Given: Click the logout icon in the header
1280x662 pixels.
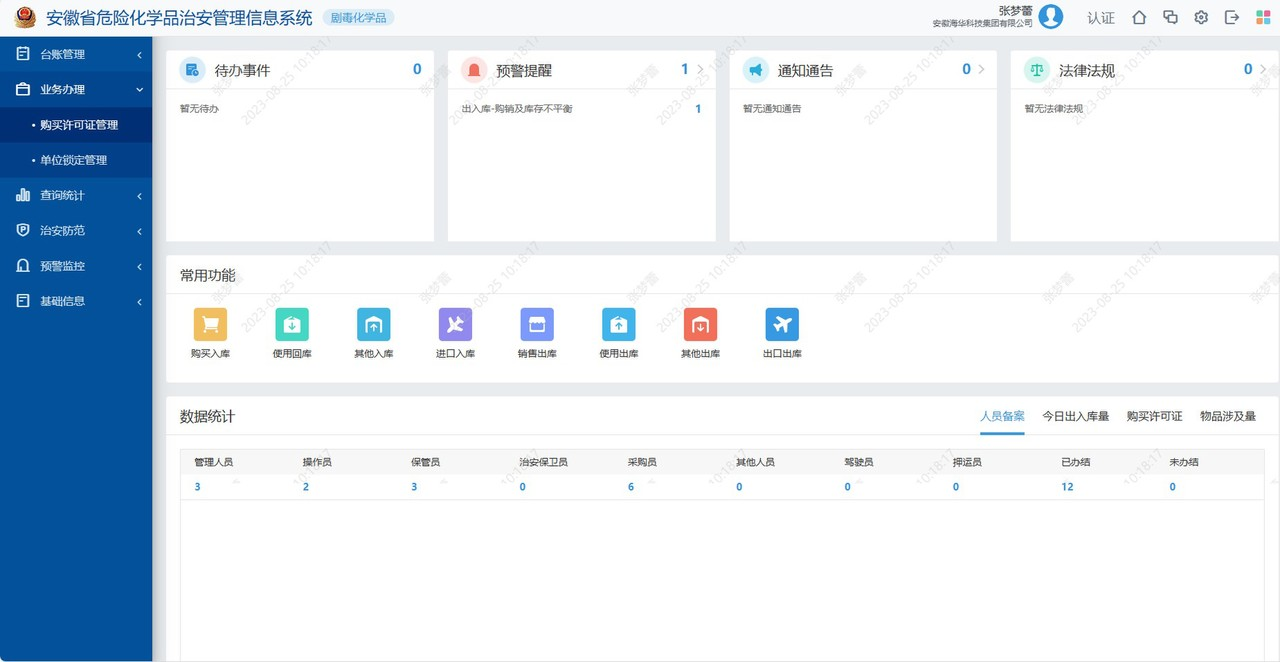Looking at the screenshot, I should [x=1232, y=17].
